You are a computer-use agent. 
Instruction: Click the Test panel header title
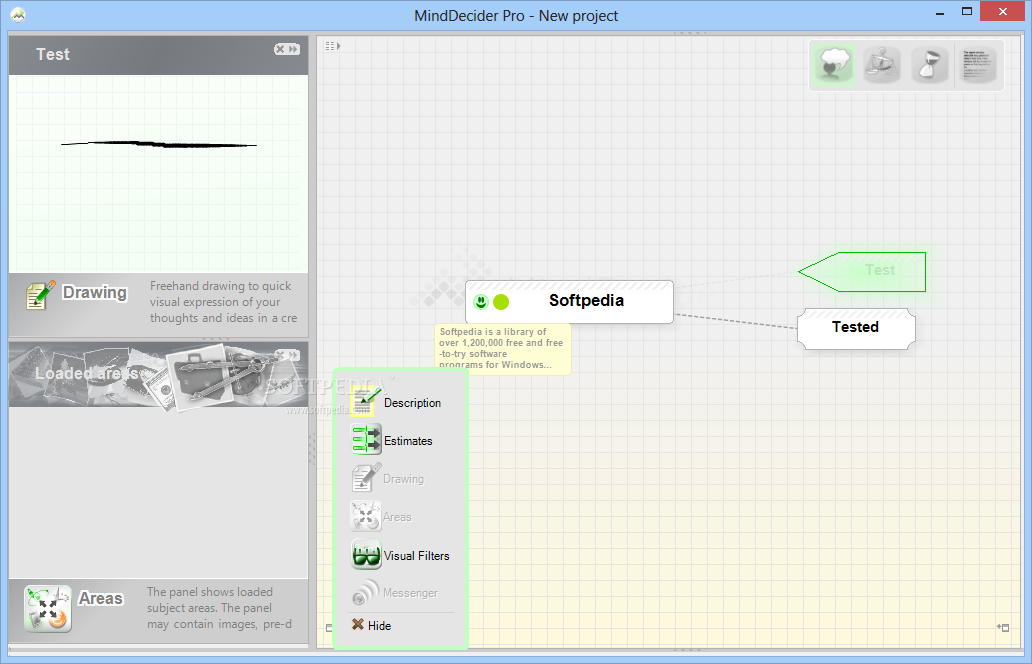coord(53,55)
